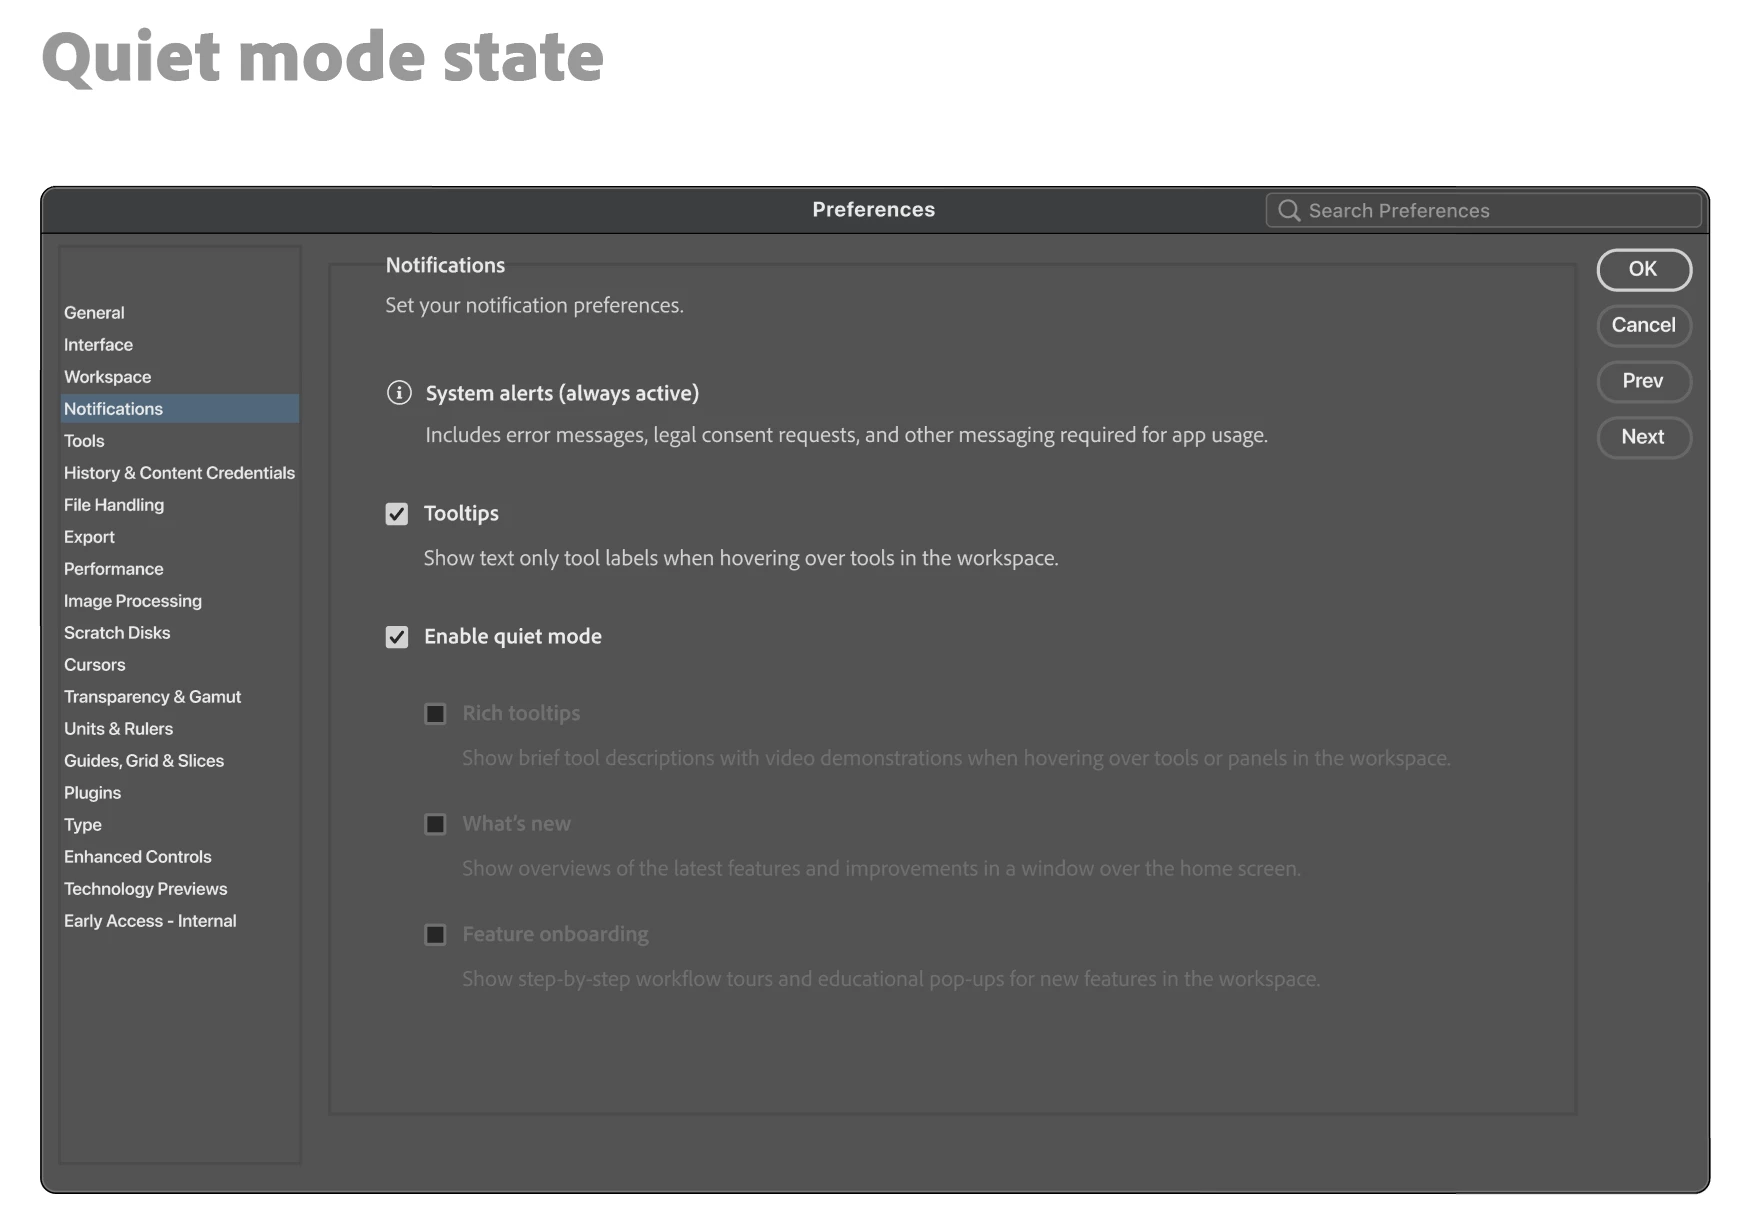Click the search magnifier icon
Viewport: 1748px width, 1222px height.
pyautogui.click(x=1289, y=210)
